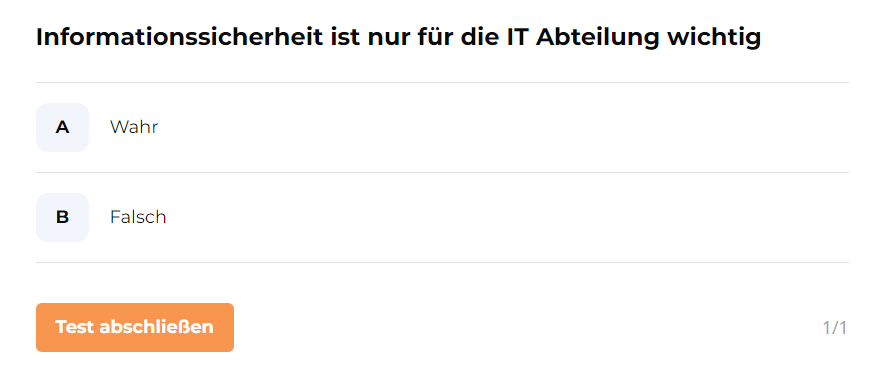Choose the 'Wahr' answer text
This screenshot has height=383, width=871.
[134, 127]
